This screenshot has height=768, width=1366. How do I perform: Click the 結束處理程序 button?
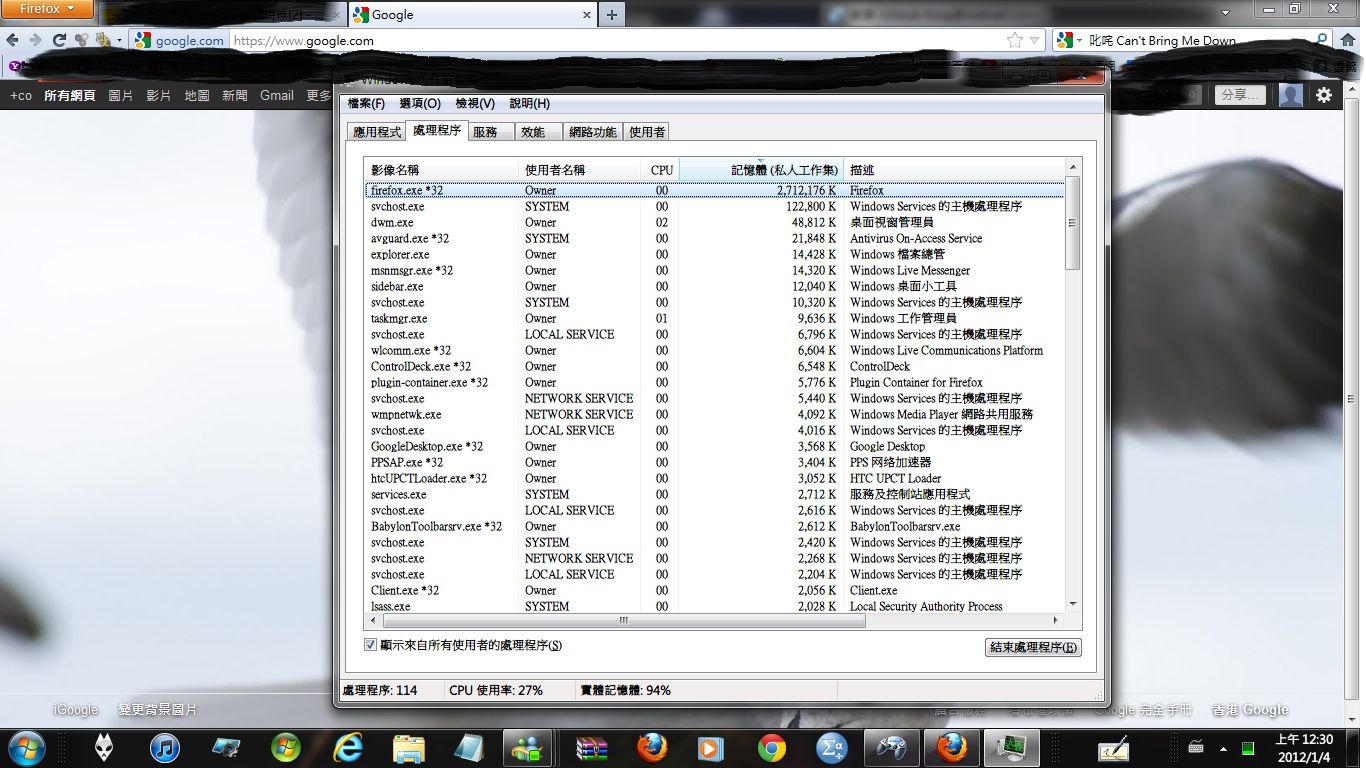pos(1033,647)
